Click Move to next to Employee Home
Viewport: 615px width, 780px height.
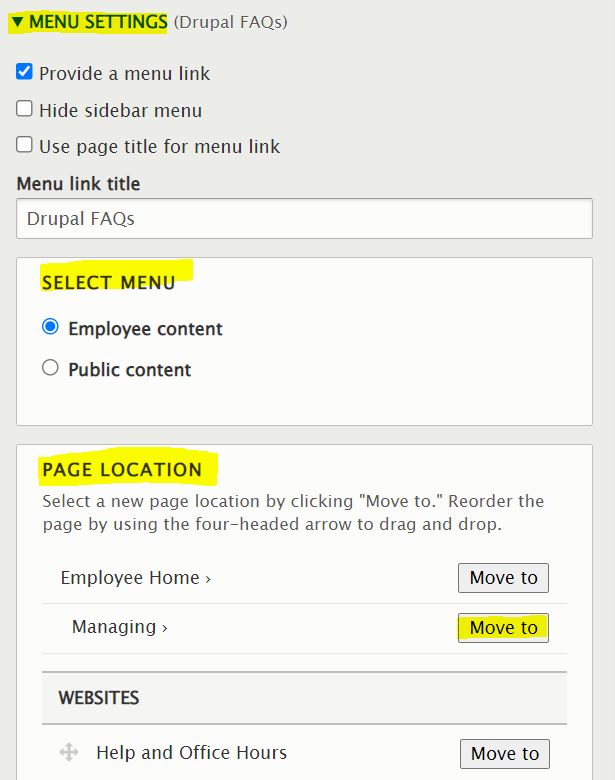(503, 578)
